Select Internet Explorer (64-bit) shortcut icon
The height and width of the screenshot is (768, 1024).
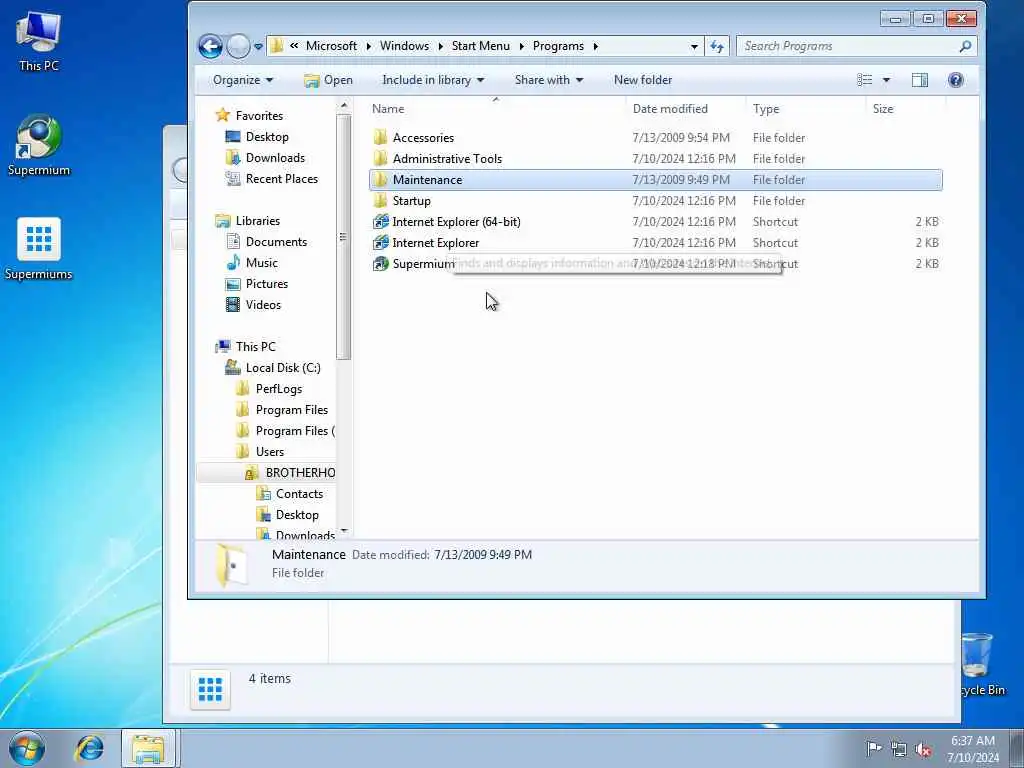[381, 221]
